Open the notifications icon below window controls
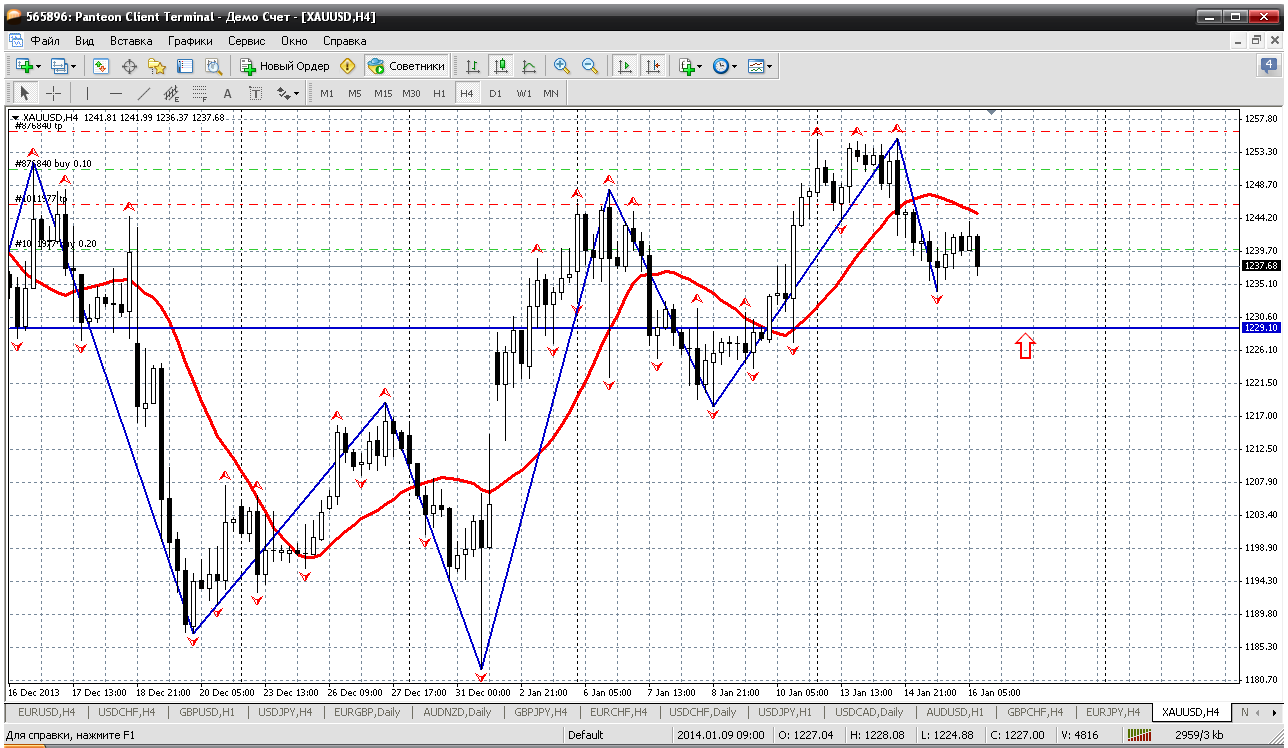 click(x=1268, y=65)
